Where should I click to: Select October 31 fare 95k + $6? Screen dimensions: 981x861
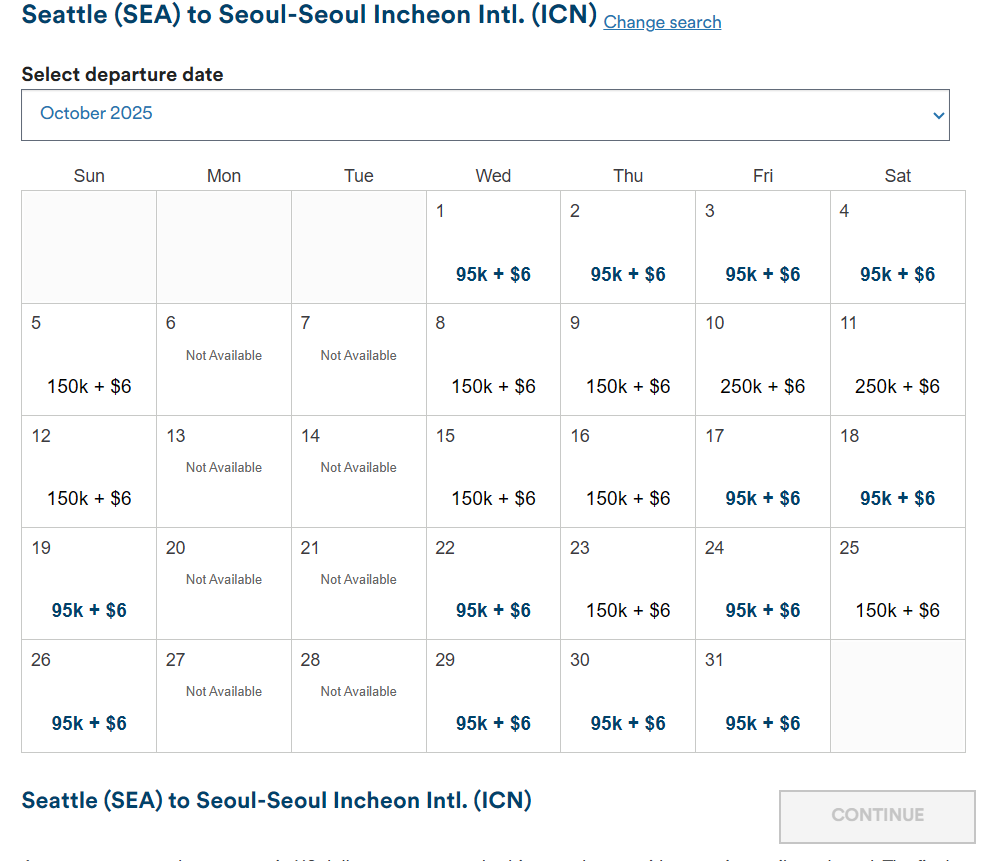[x=763, y=723]
